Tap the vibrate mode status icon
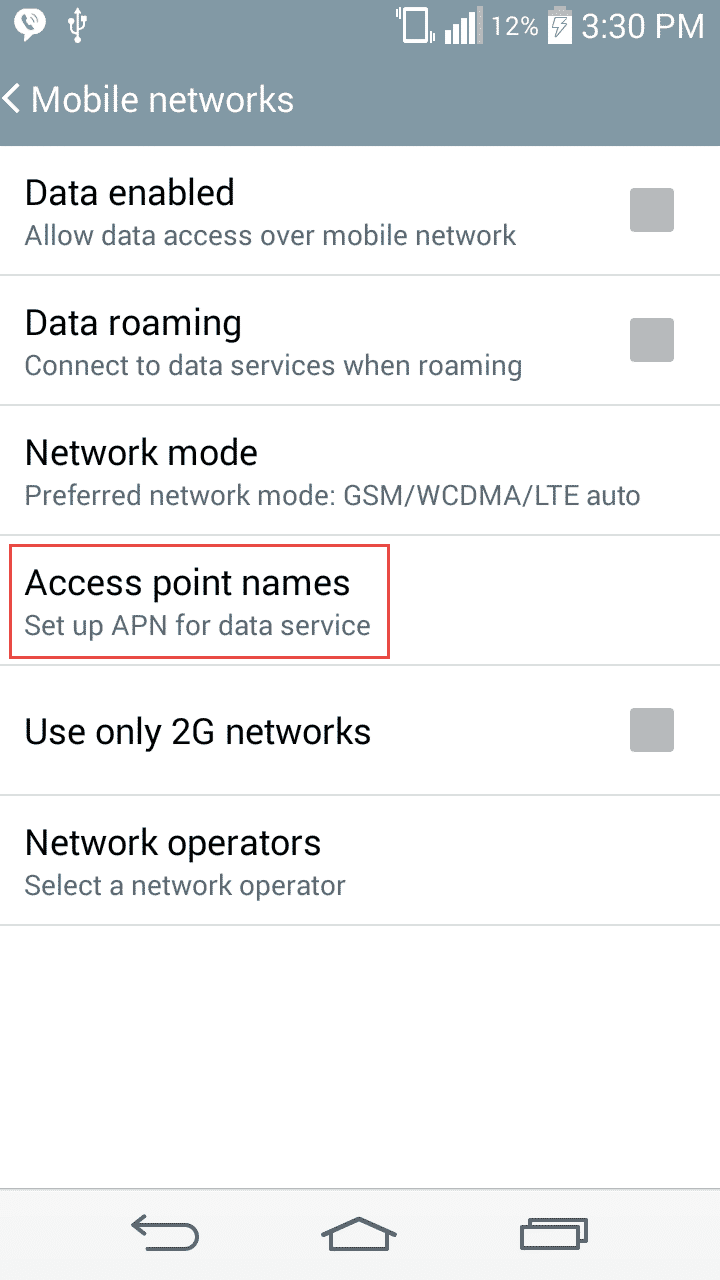720x1280 pixels. (413, 26)
